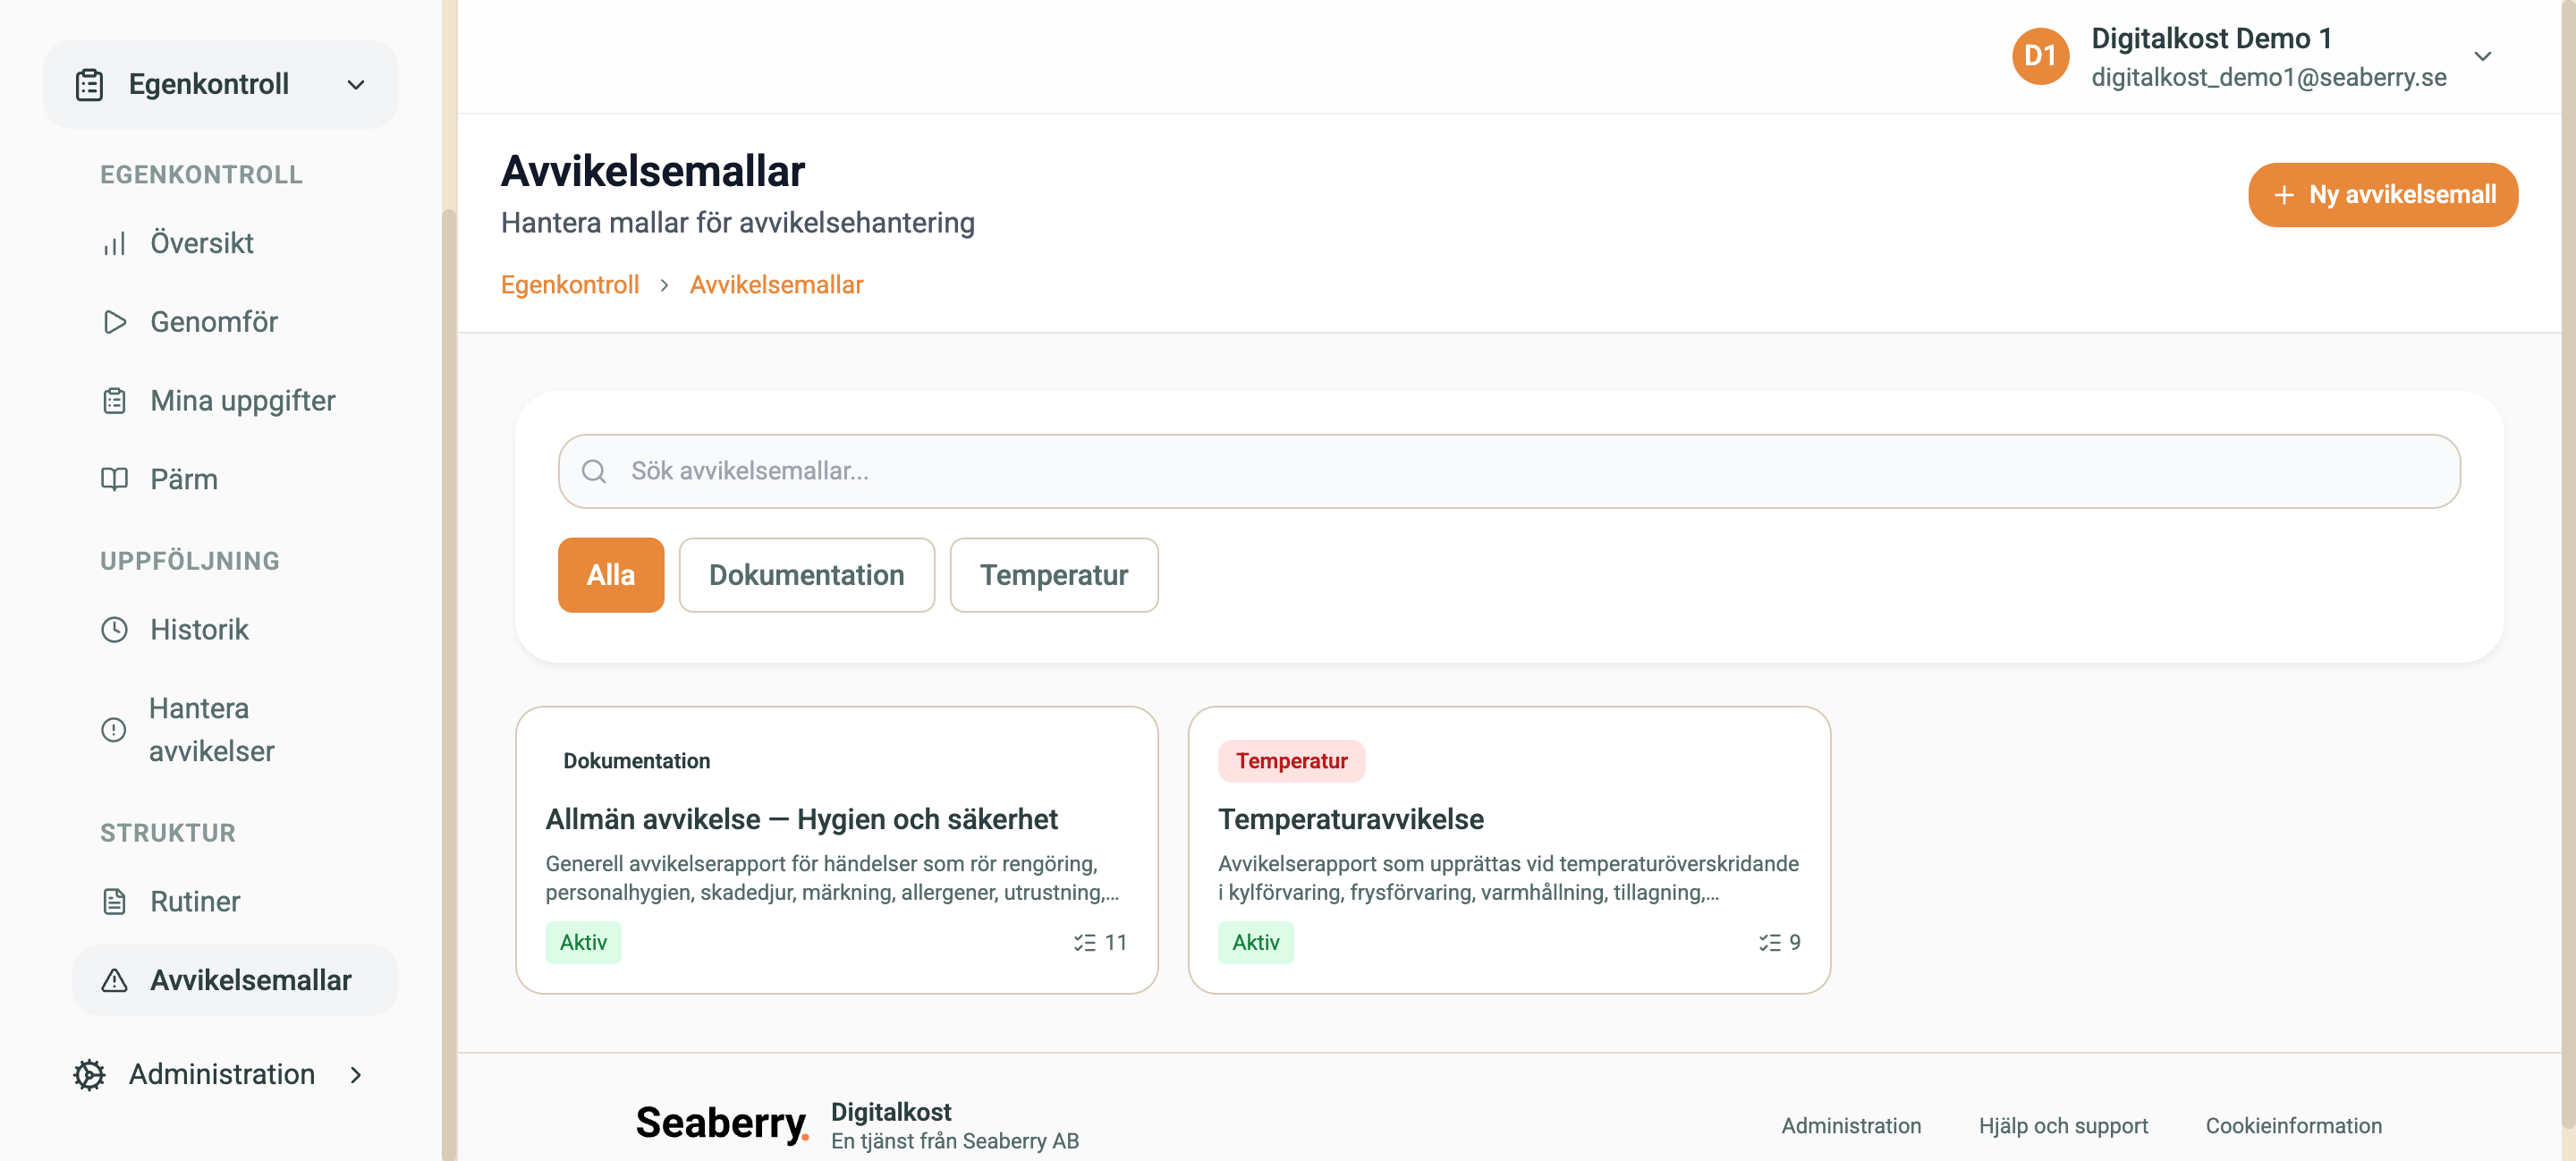Screen dimensions: 2576x1161
Task: Click the Genomför play icon
Action: click(114, 322)
